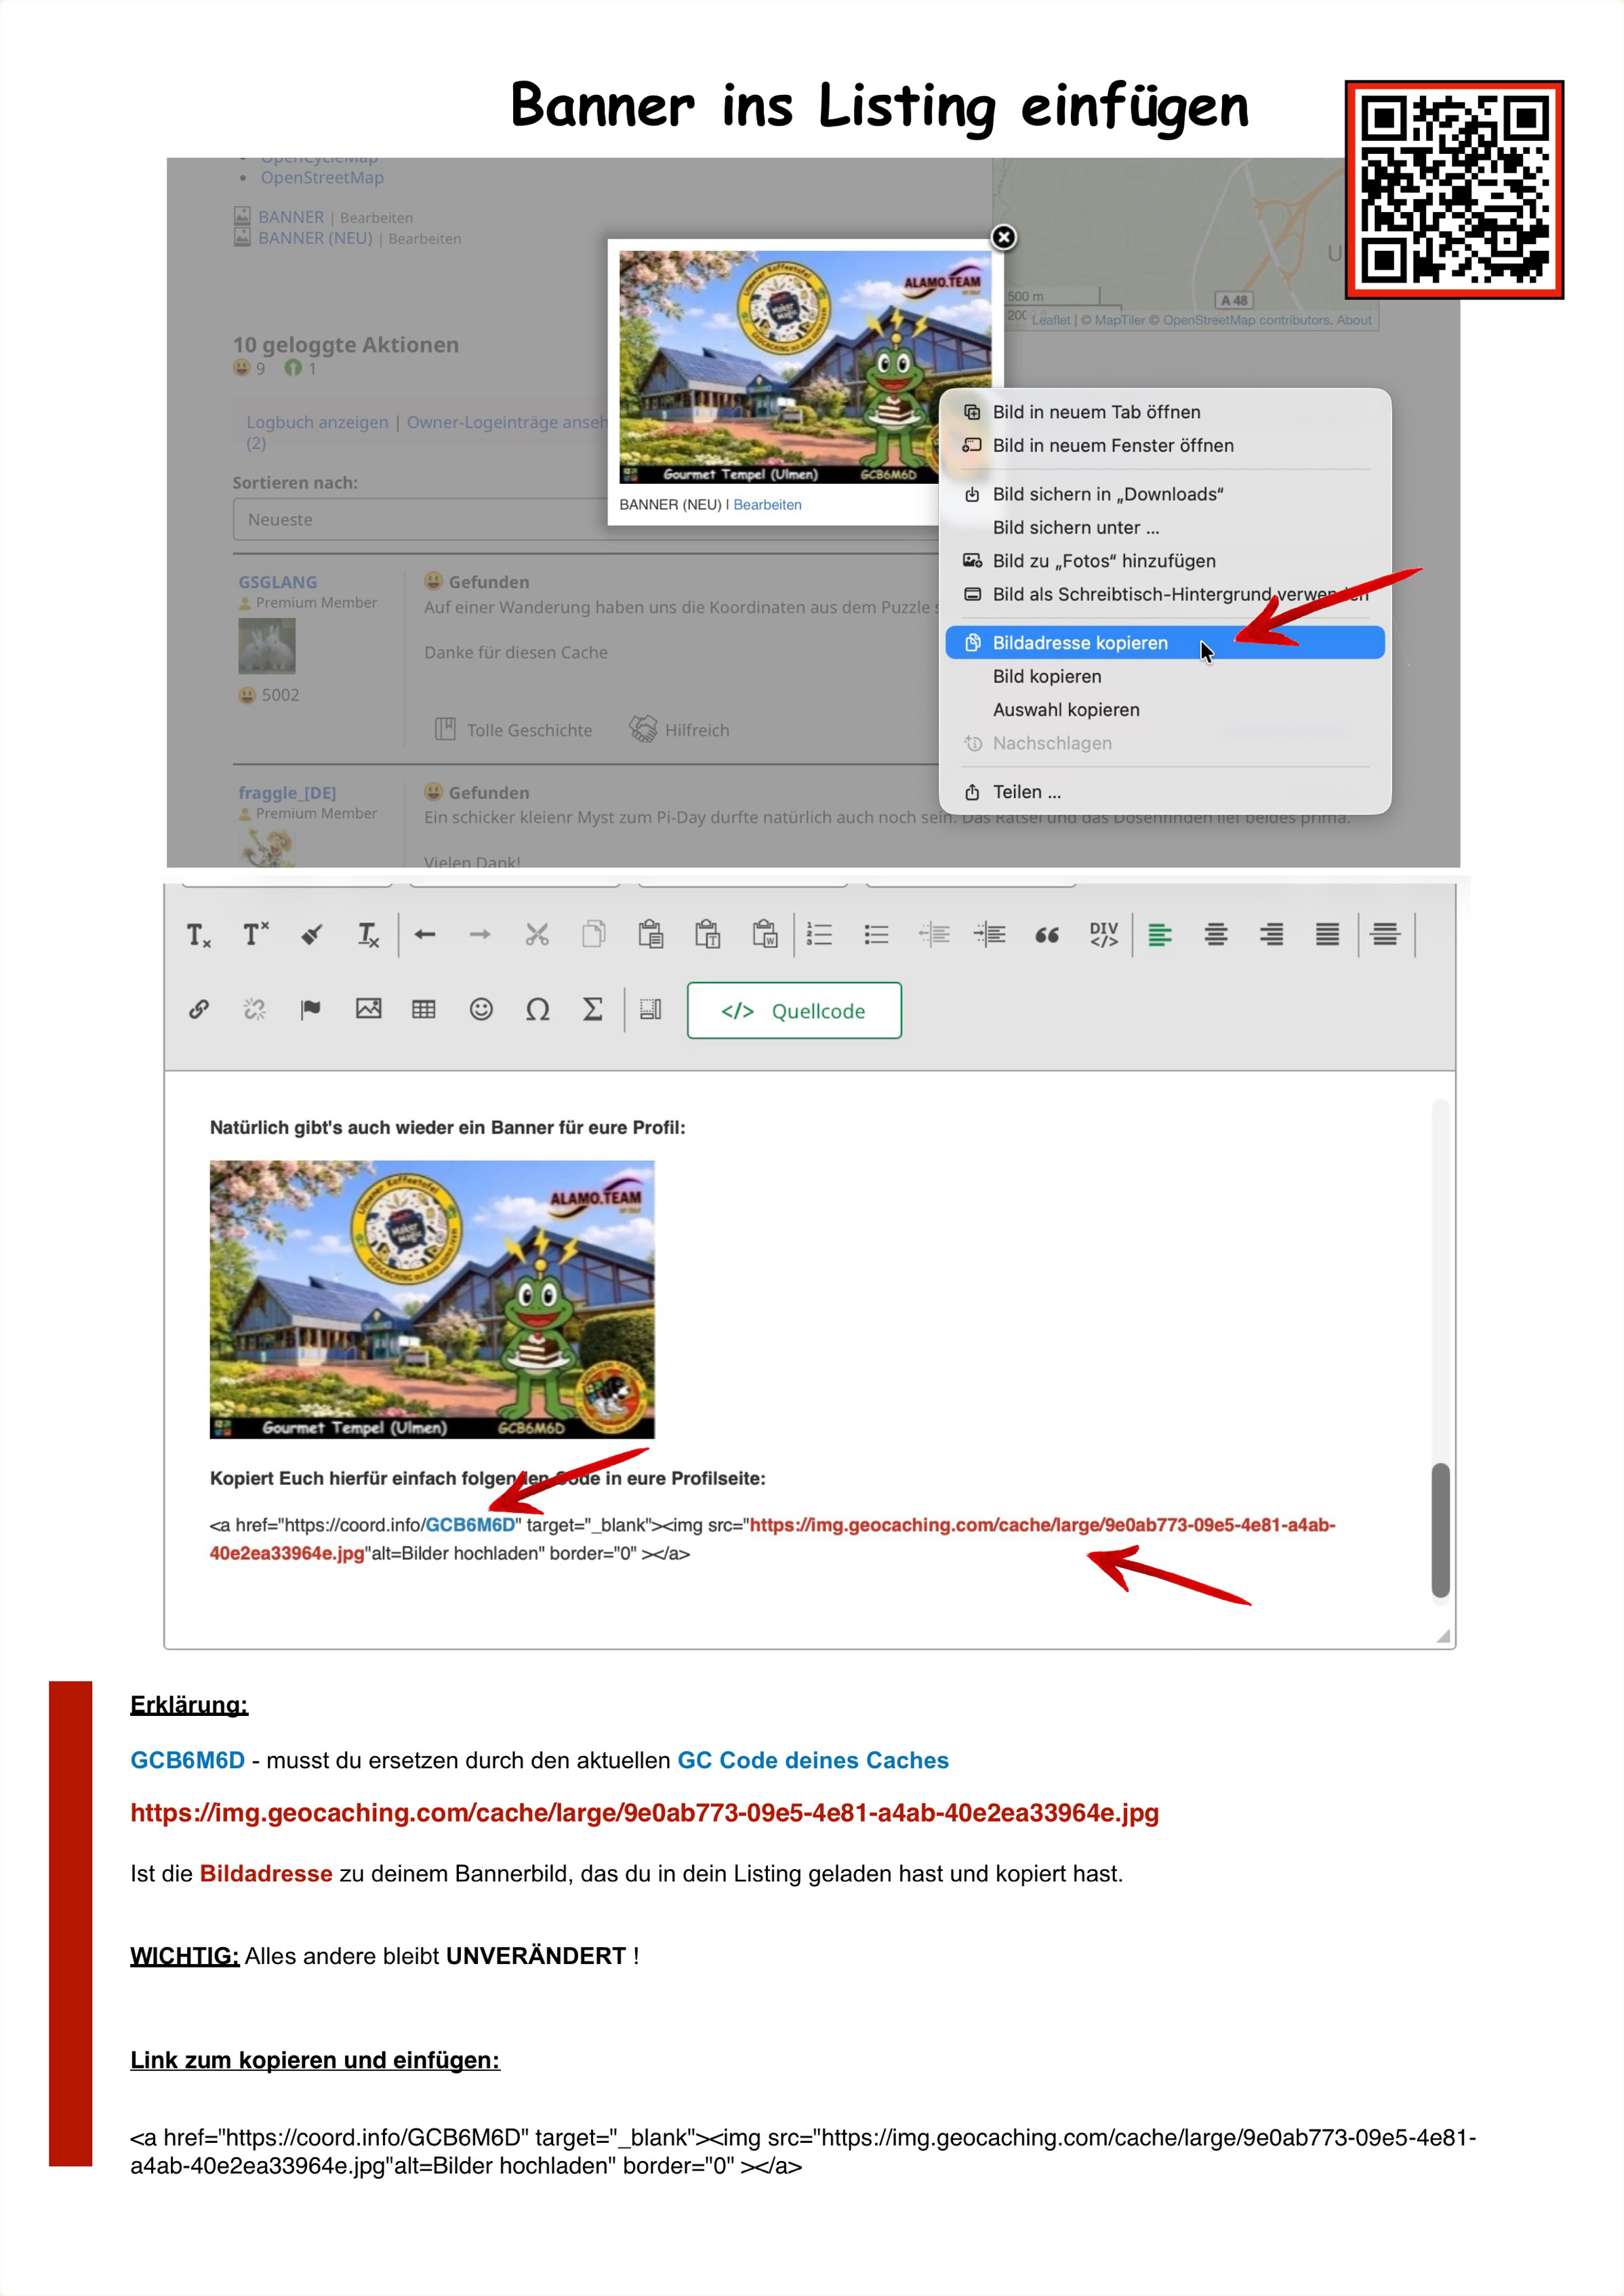1624x2296 pixels.
Task: Click the Quellcode button
Action: (x=794, y=1011)
